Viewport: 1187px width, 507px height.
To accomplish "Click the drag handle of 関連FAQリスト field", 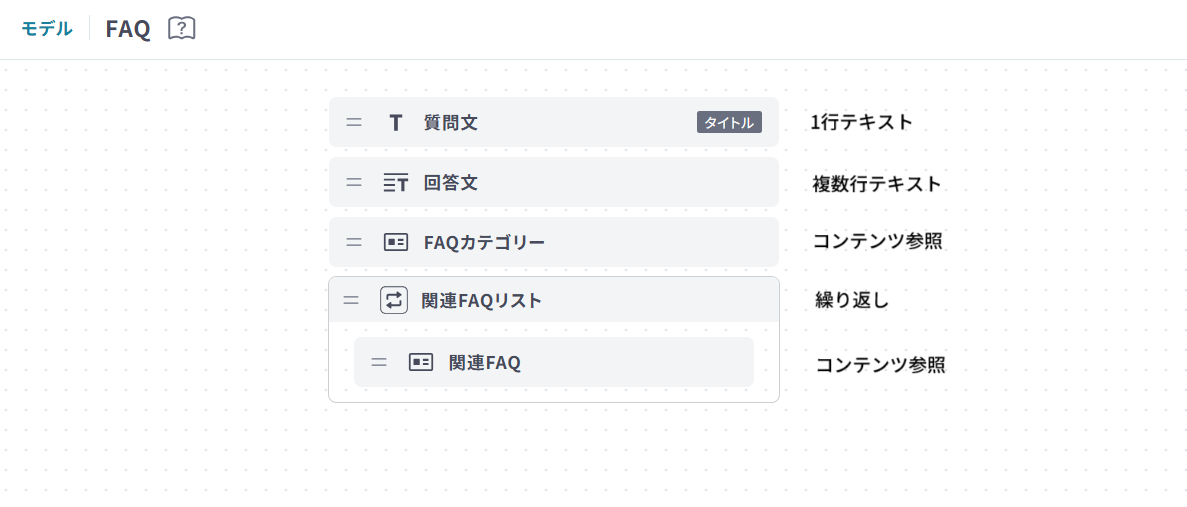I will [351, 300].
